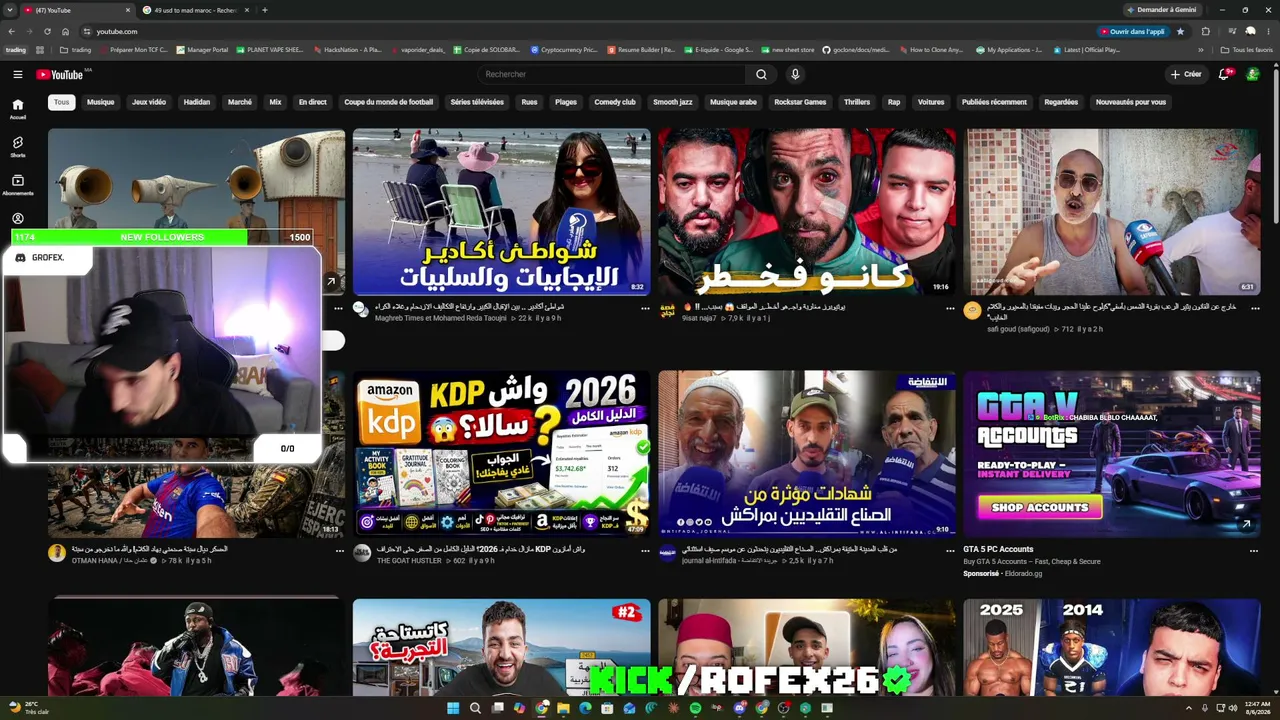1280x720 pixels.
Task: Select the Smooth jazz filter chip
Action: coord(673,102)
